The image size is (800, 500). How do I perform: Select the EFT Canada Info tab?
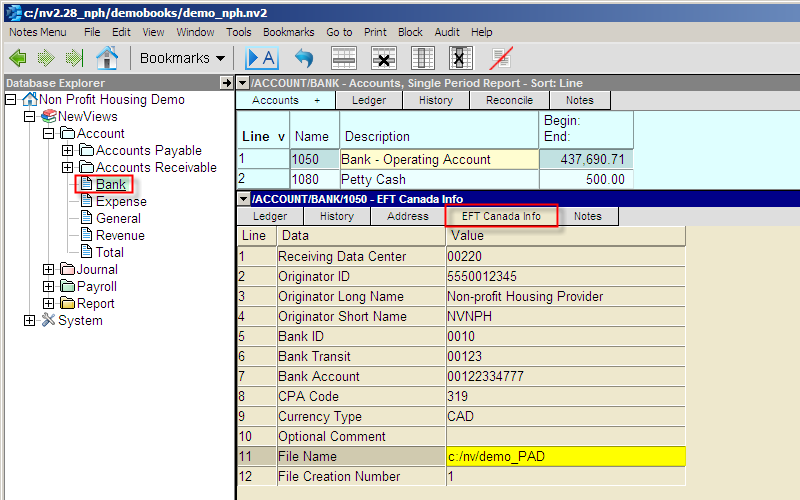[501, 216]
